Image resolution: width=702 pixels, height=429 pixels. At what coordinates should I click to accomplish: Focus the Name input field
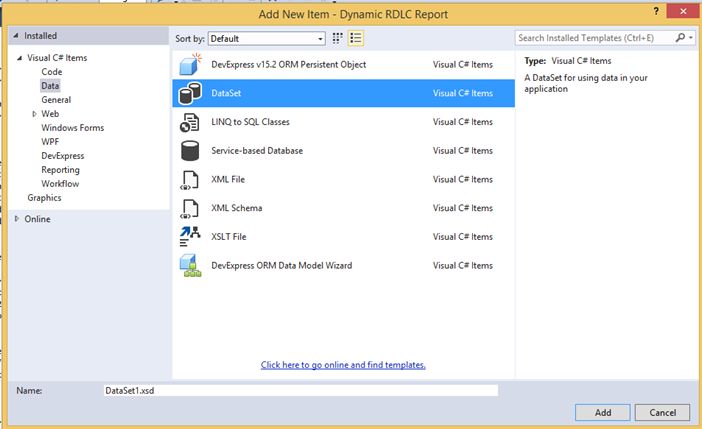301,390
